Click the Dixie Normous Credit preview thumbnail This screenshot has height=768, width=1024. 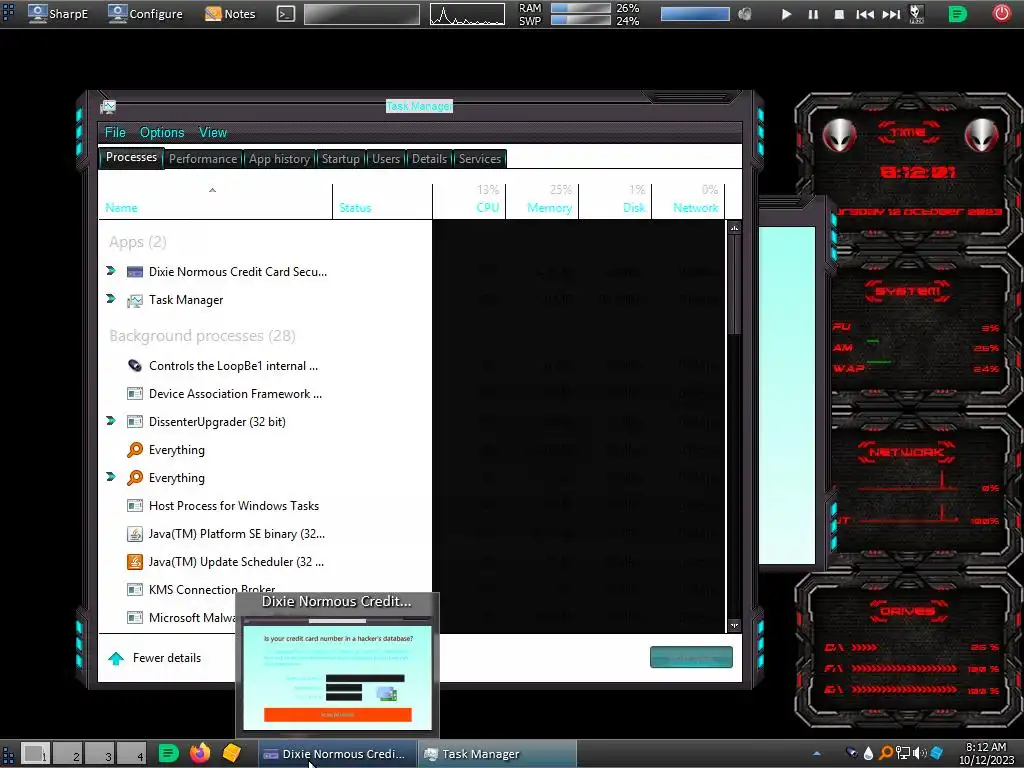pyautogui.click(x=338, y=674)
